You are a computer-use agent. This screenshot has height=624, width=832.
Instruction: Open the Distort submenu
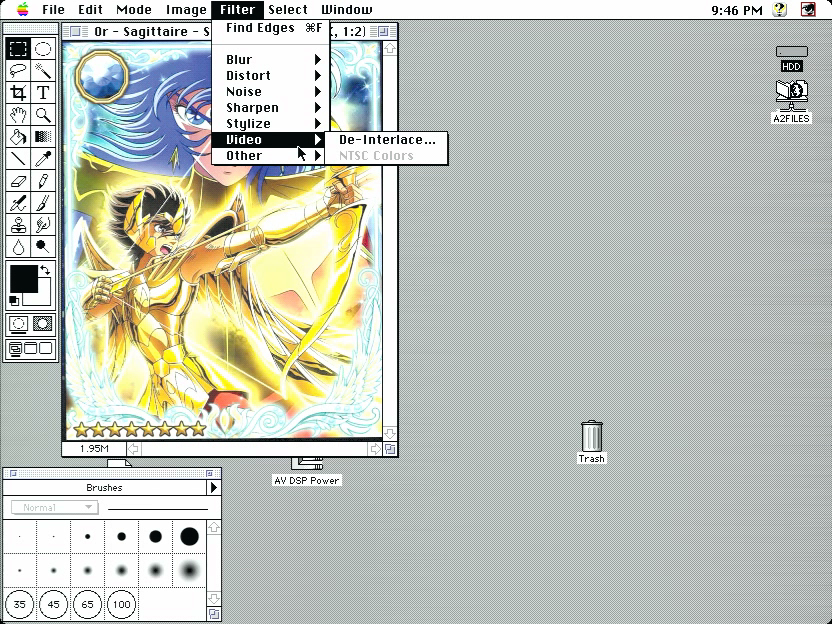click(x=271, y=75)
